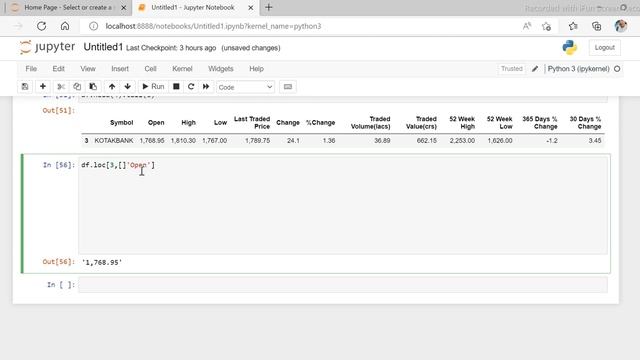
Task: Open the browser favorites list icon
Action: click(573, 26)
